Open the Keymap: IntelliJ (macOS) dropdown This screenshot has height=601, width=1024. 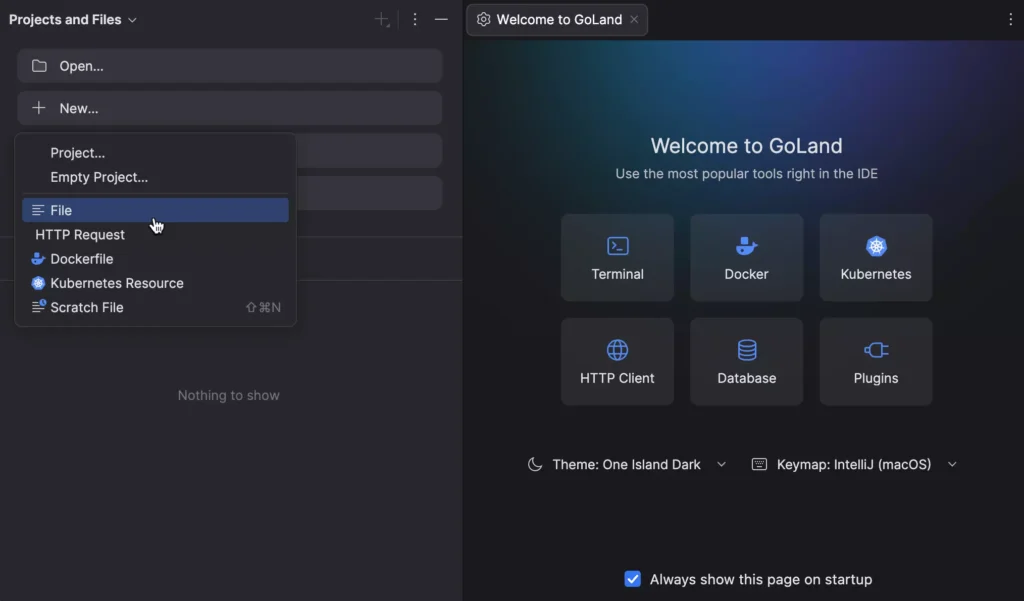pos(951,464)
